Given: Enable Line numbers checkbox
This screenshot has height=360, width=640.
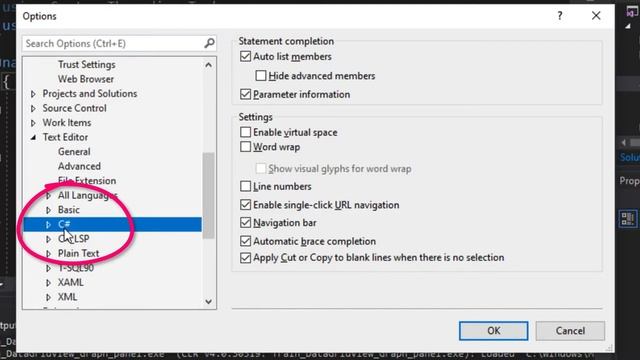Looking at the screenshot, I should click(245, 186).
